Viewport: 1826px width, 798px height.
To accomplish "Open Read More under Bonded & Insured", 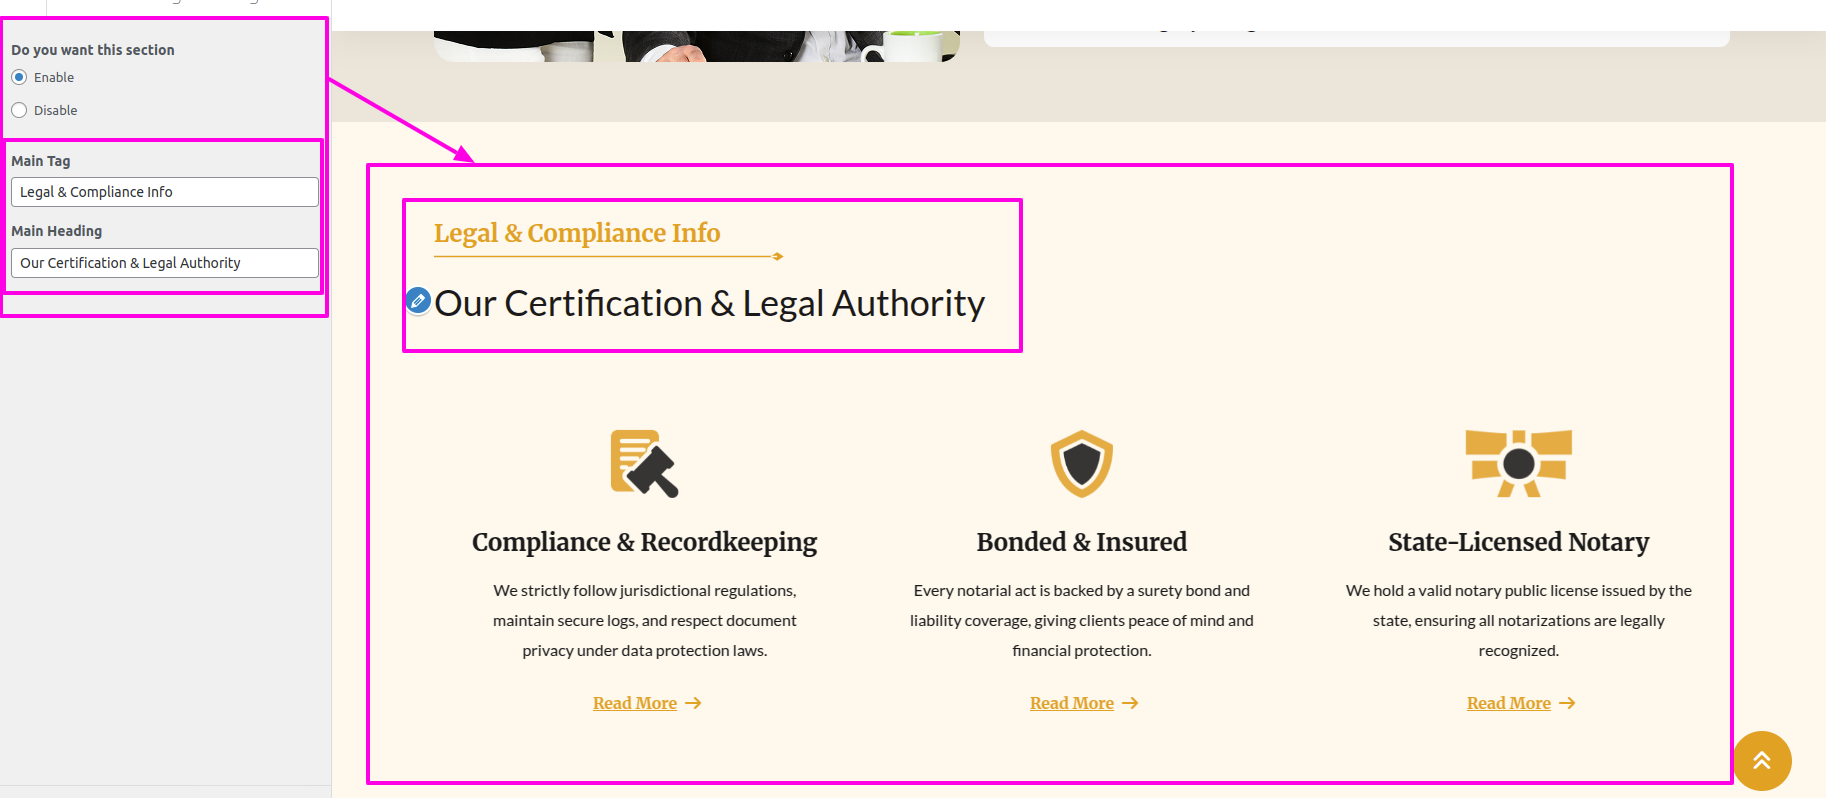I will (x=1071, y=704).
